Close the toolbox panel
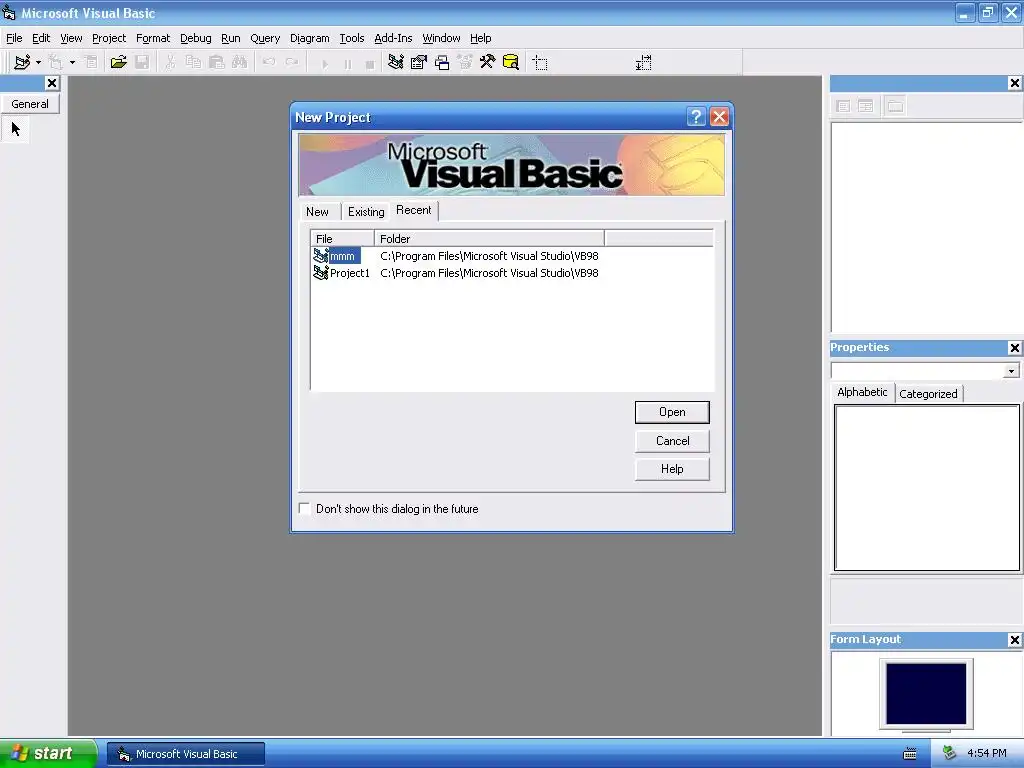This screenshot has width=1024, height=768. coord(52,83)
